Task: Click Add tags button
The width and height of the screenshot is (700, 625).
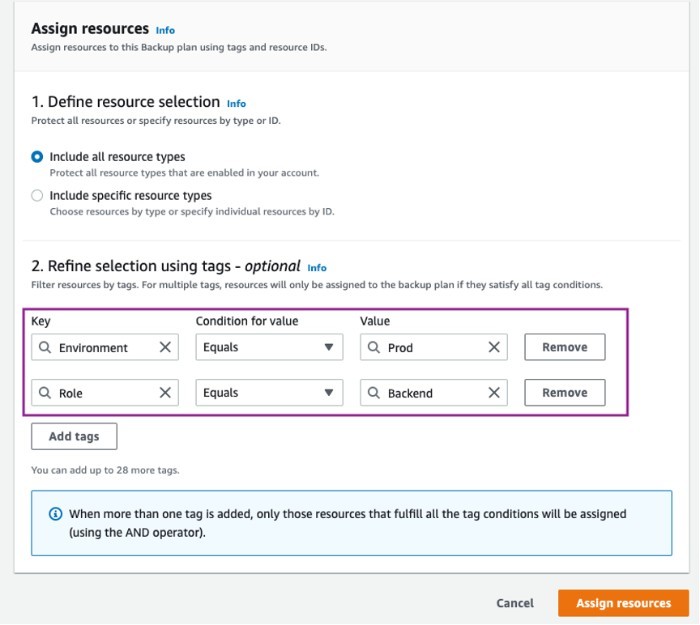Action: [x=74, y=437]
